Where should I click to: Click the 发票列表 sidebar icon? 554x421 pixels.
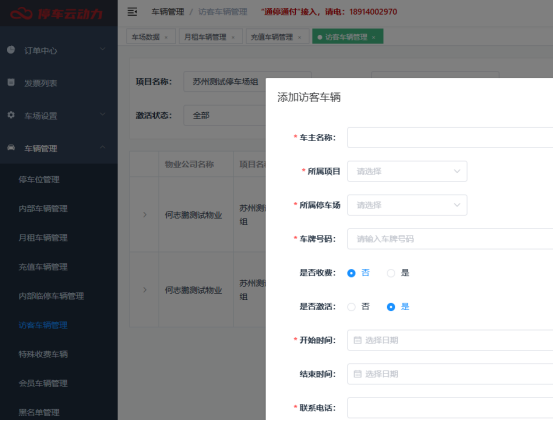point(11,82)
